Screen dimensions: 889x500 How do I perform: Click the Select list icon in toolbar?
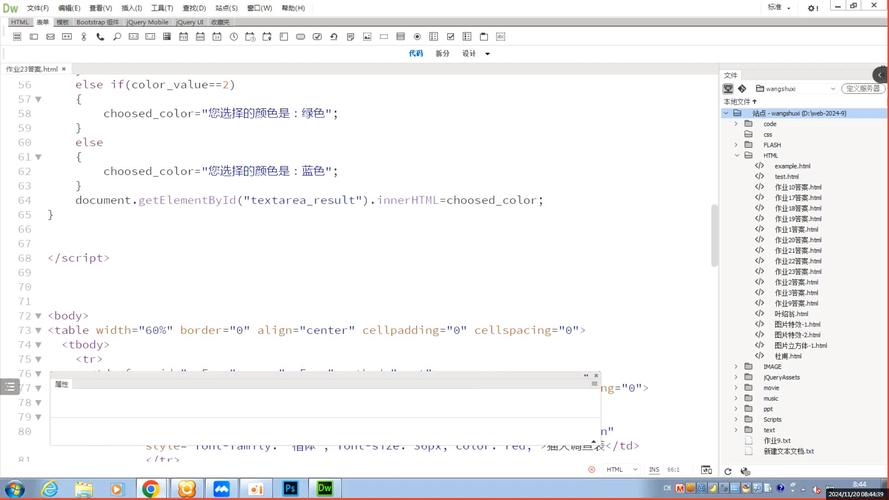(x=400, y=36)
